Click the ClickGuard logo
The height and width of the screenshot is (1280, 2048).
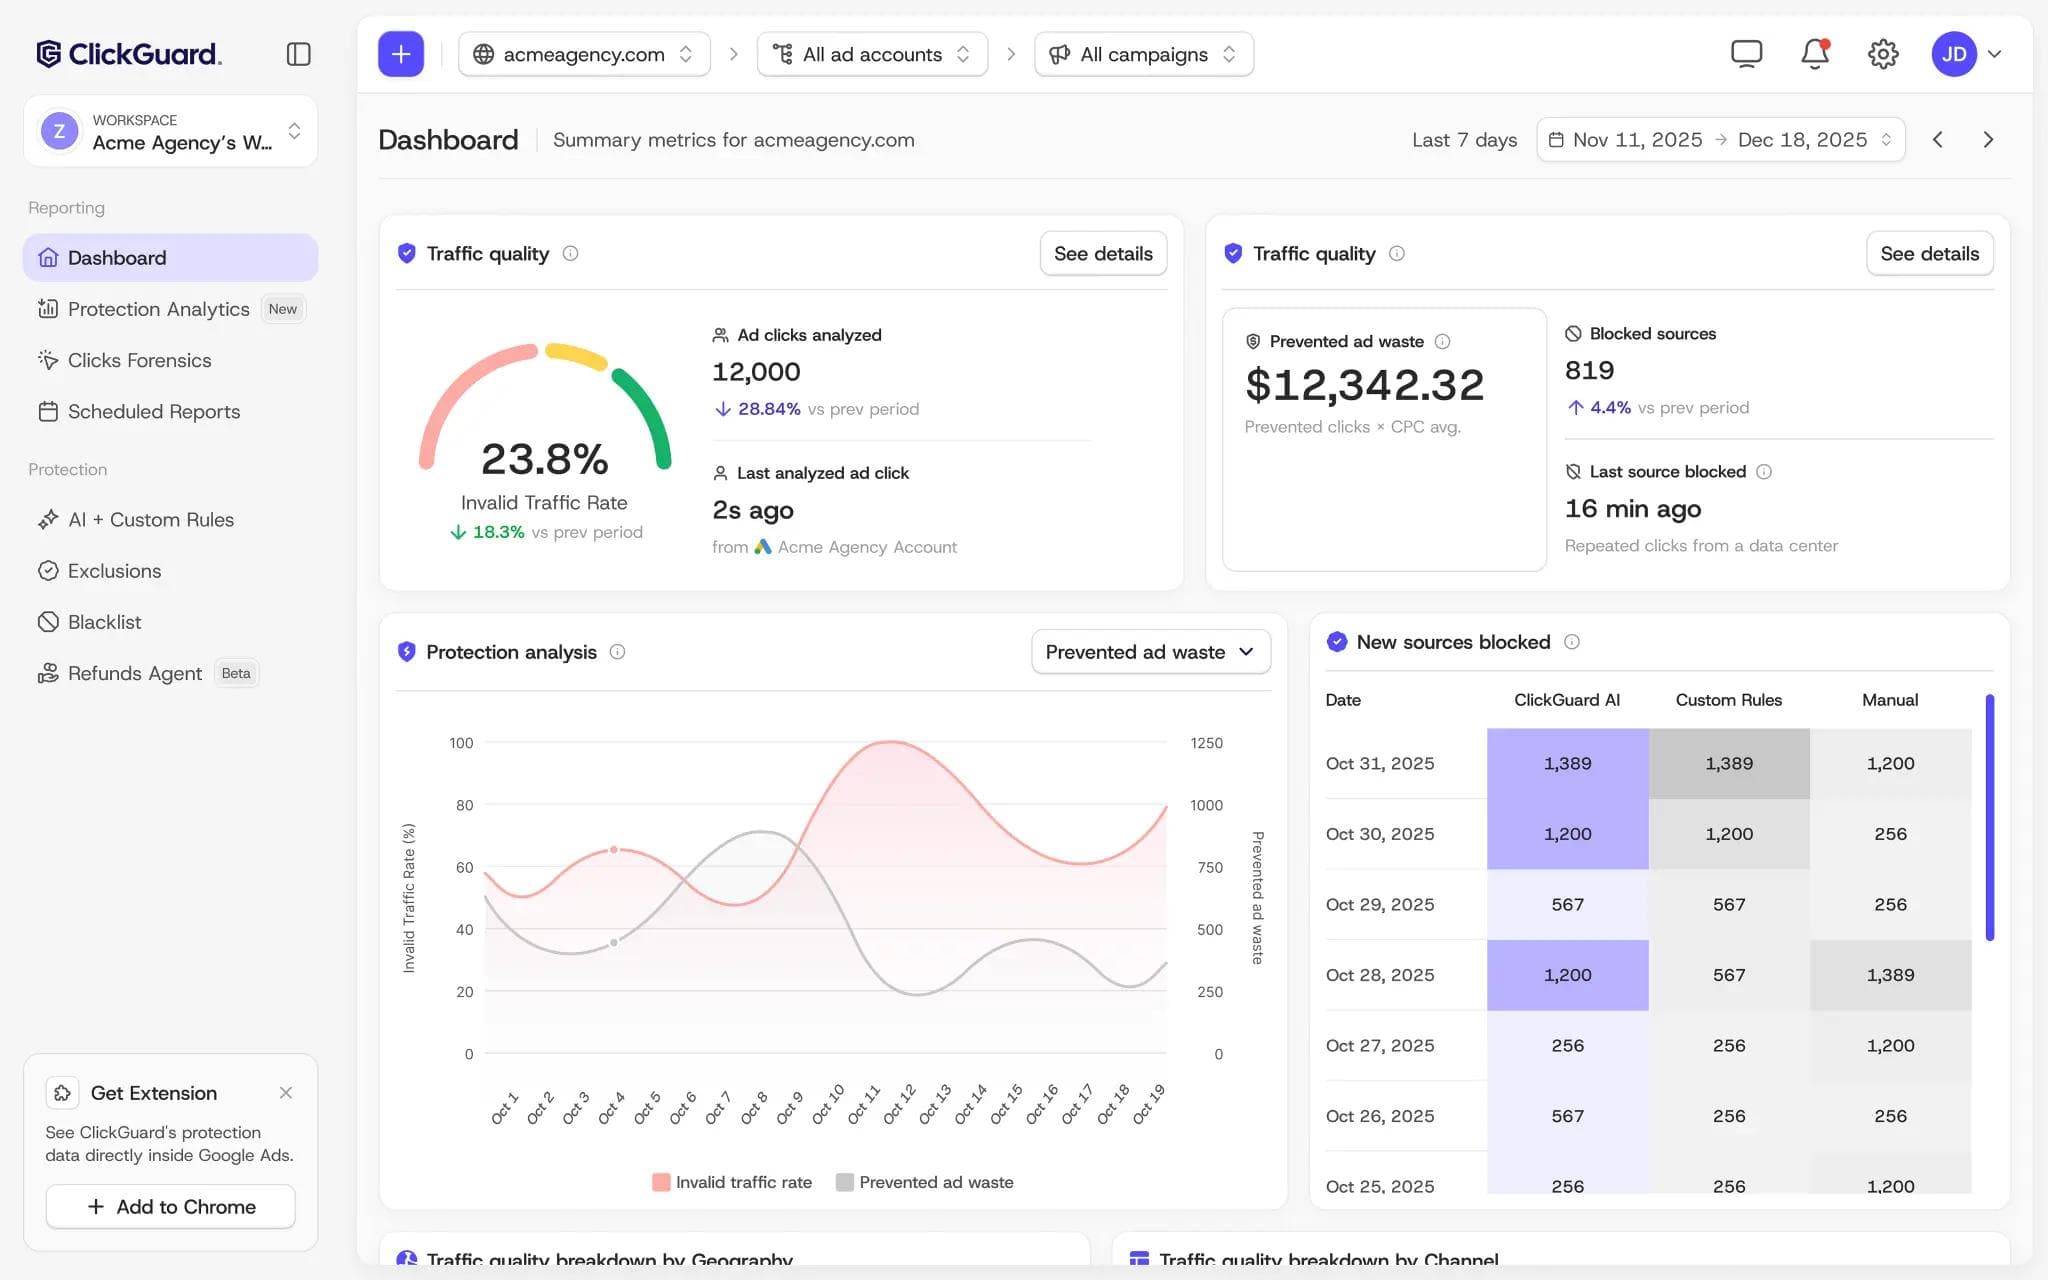point(128,54)
